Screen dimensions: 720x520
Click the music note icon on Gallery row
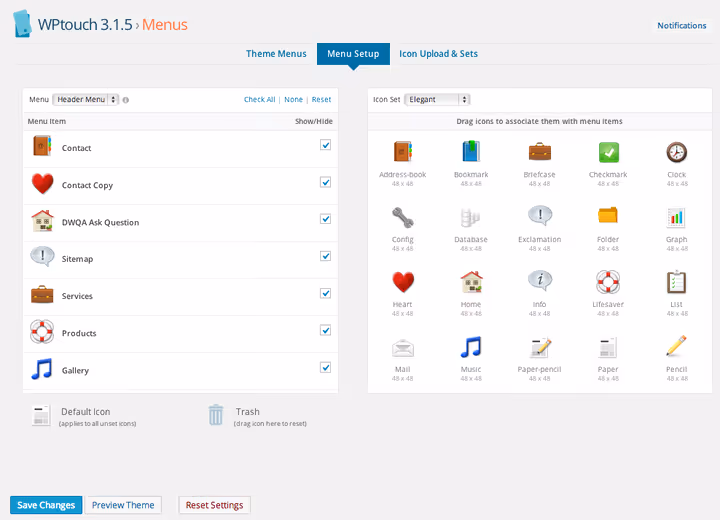tap(42, 369)
